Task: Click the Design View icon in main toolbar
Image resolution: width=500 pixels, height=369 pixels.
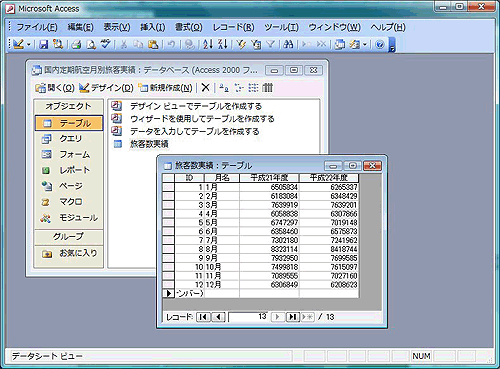Action: pyautogui.click(x=19, y=44)
